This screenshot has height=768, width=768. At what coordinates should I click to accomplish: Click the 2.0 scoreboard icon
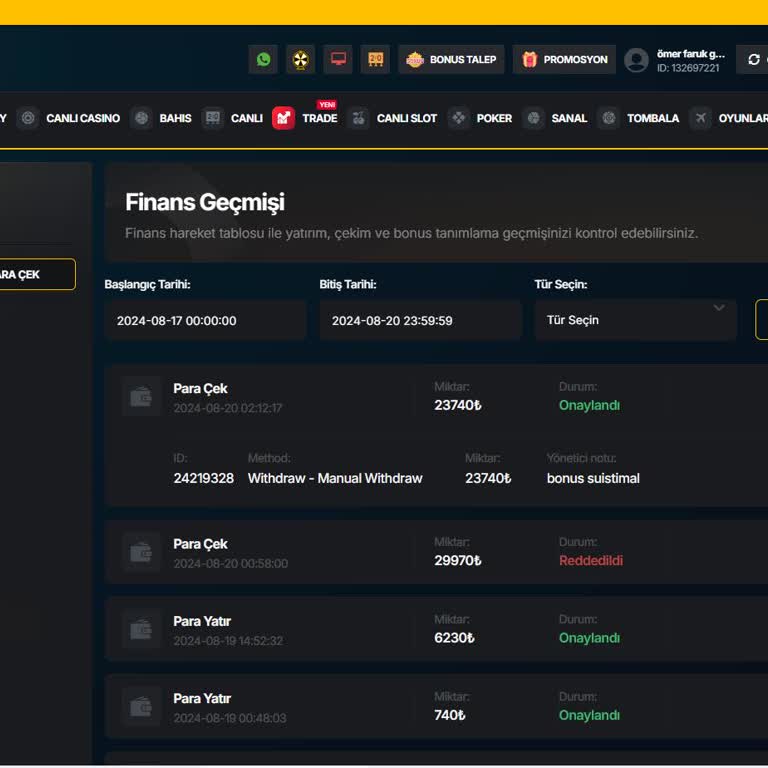375,59
